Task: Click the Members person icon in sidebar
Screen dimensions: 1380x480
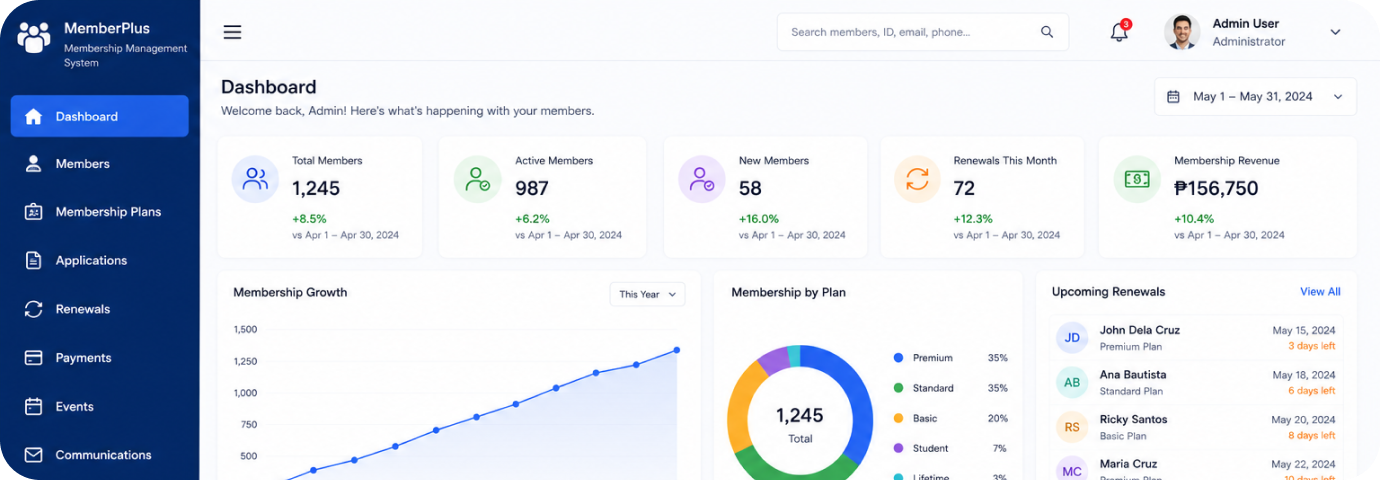Action: (33, 163)
